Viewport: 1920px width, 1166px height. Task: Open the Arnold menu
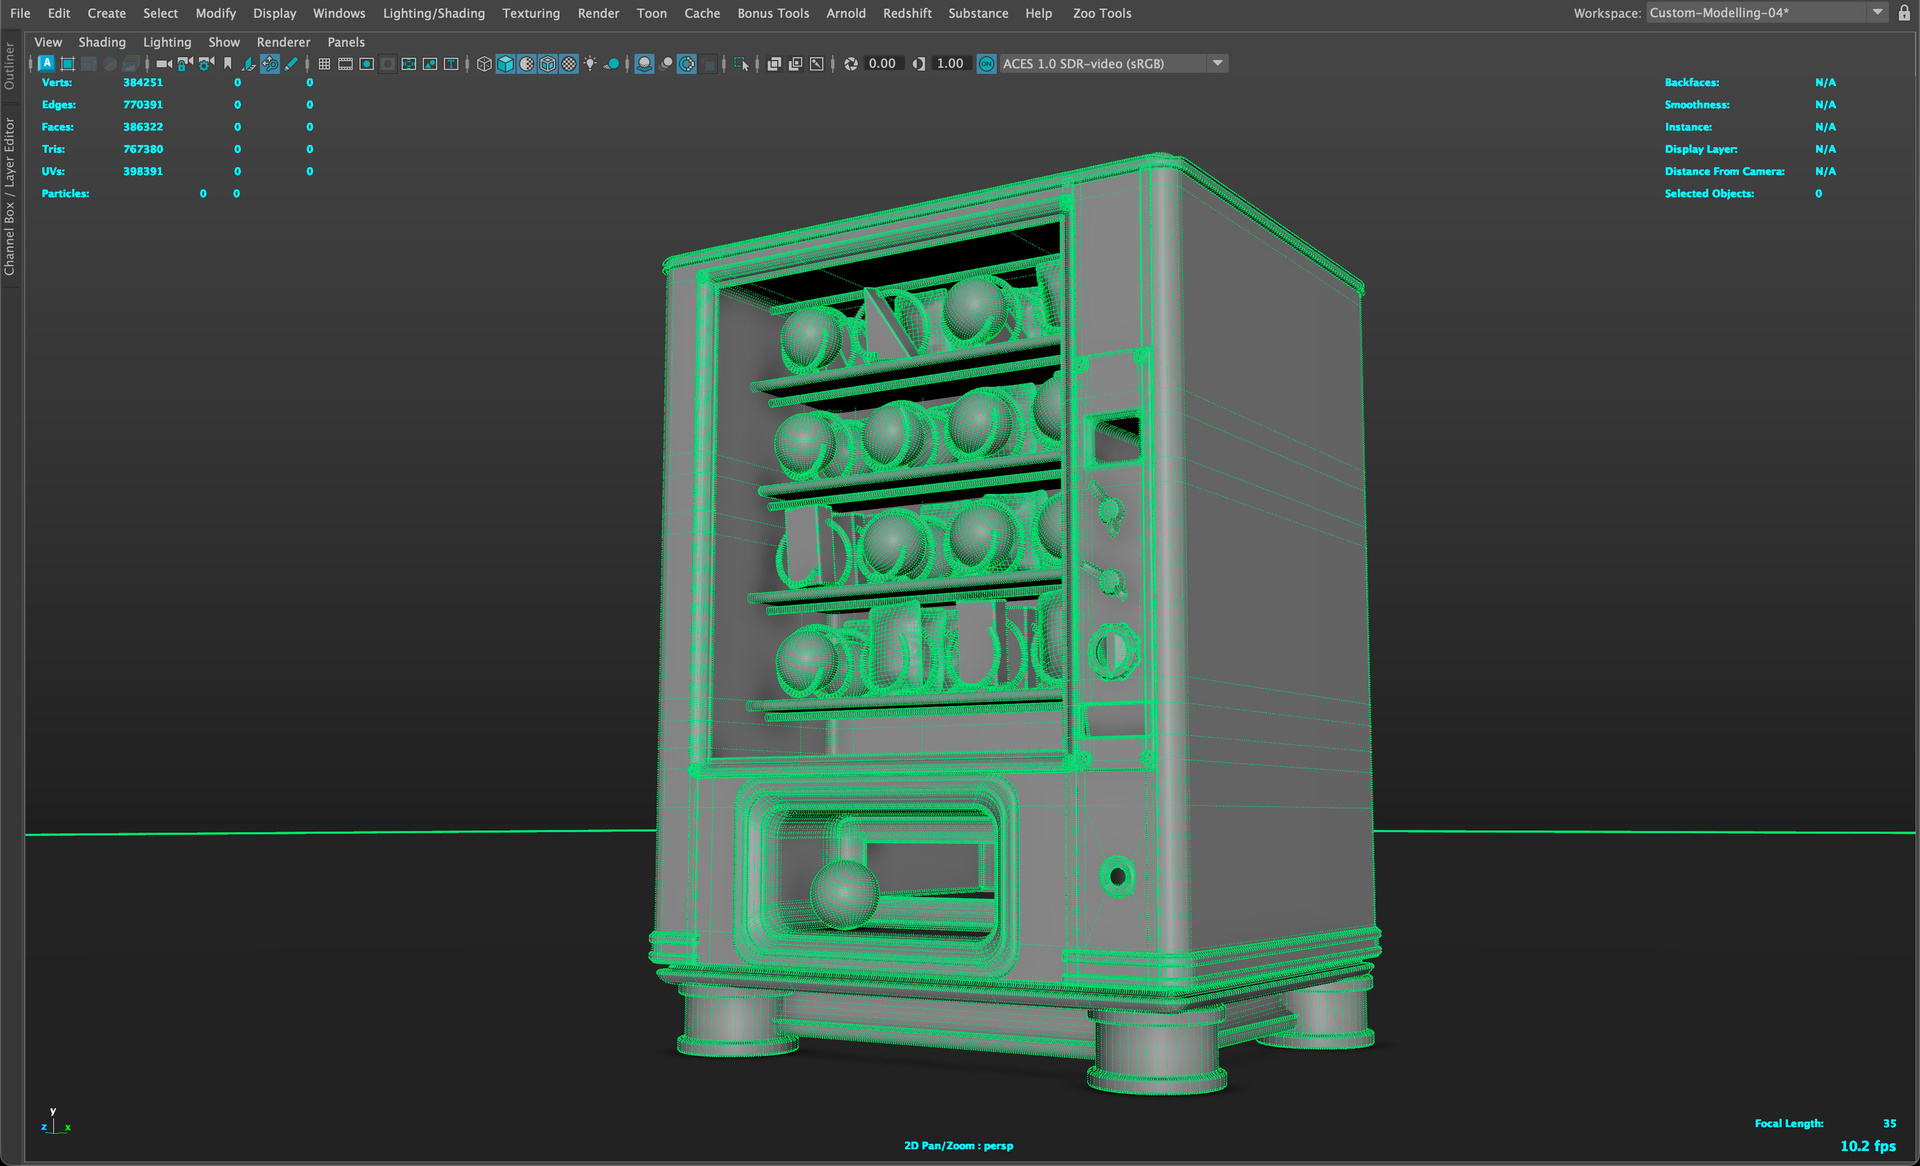(x=846, y=13)
